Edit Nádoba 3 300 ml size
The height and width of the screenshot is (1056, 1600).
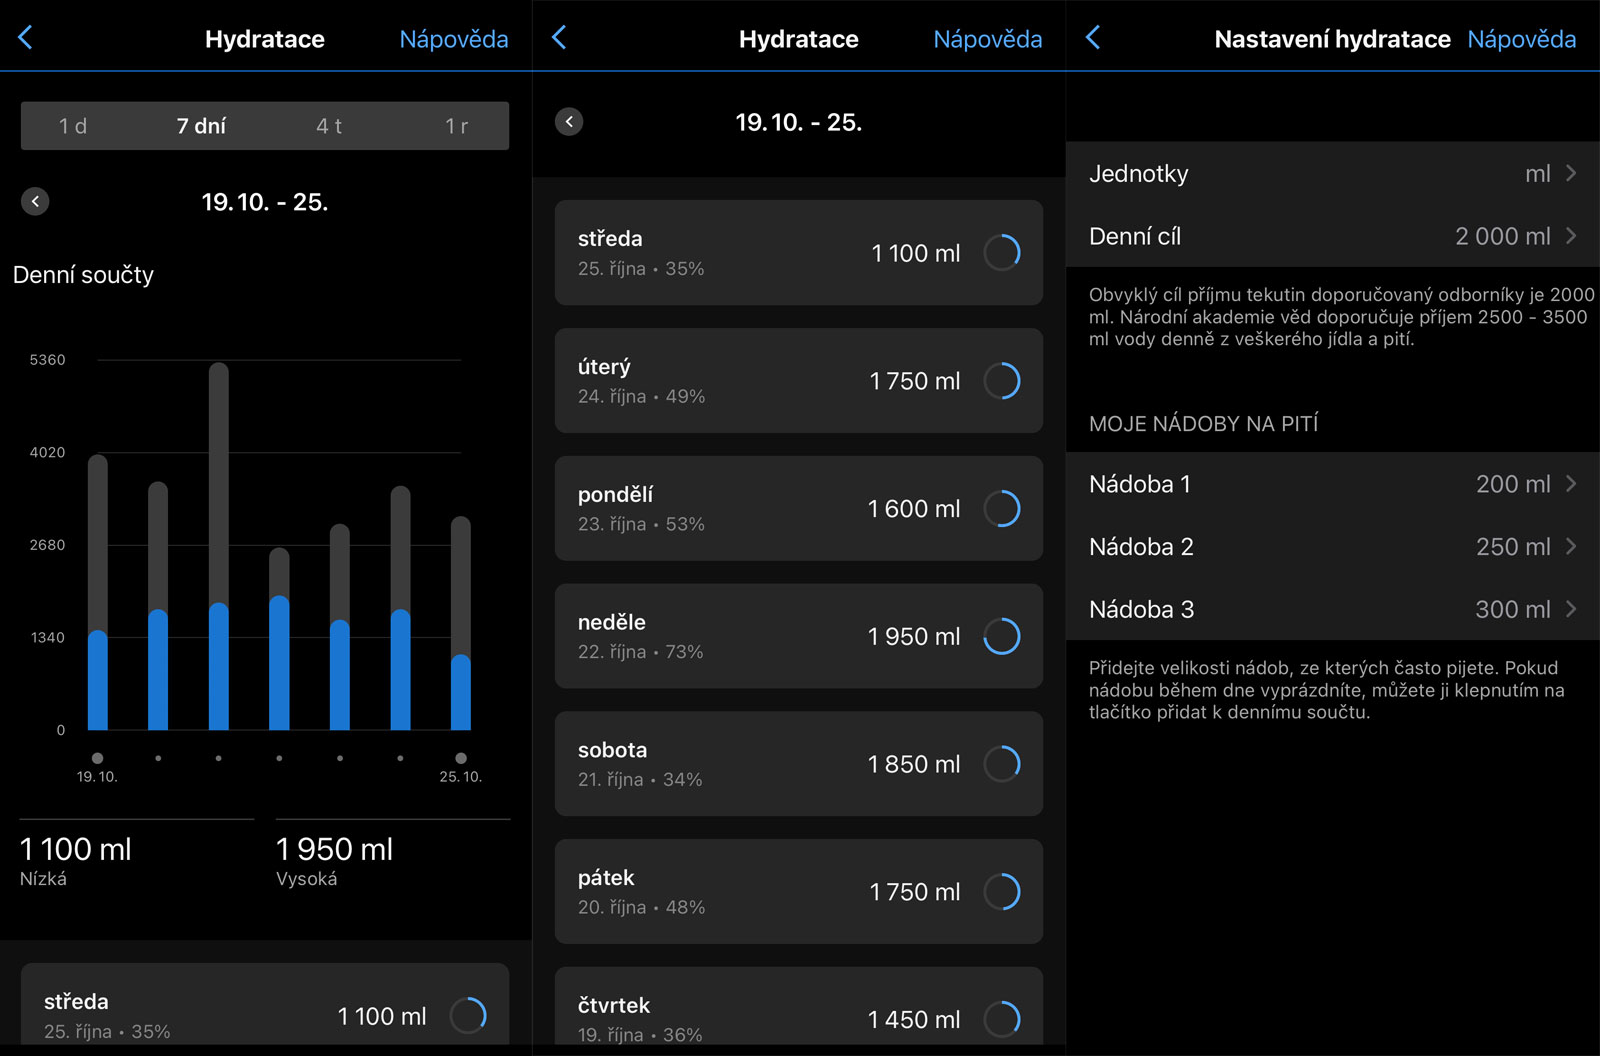1333,609
